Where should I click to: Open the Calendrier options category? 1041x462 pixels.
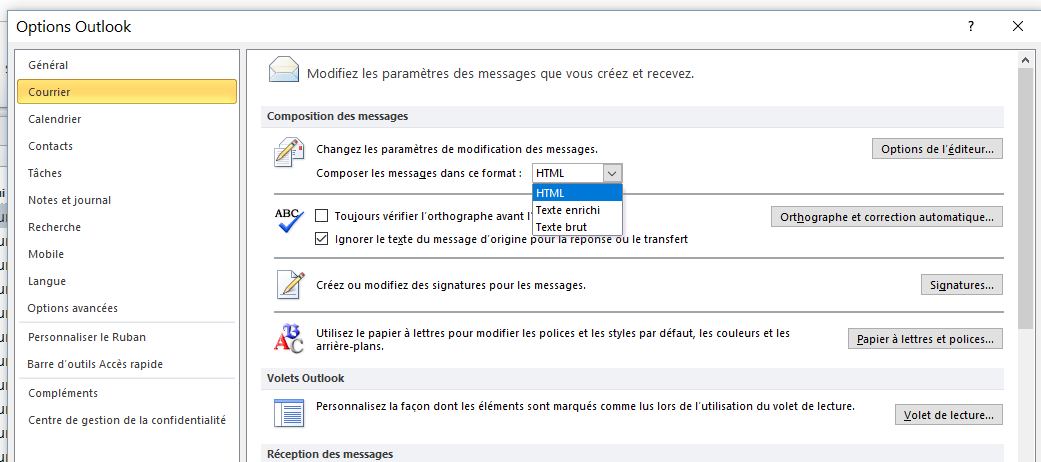[55, 119]
